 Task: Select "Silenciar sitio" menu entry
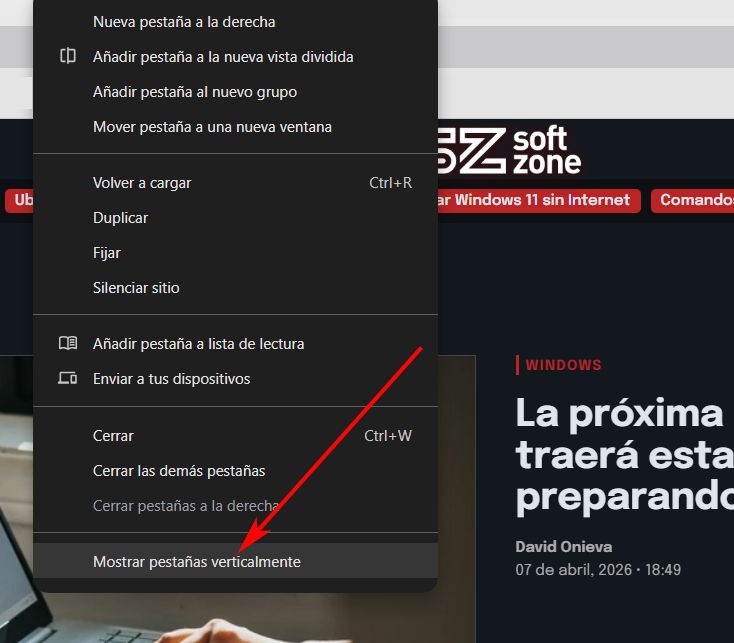(235, 288)
